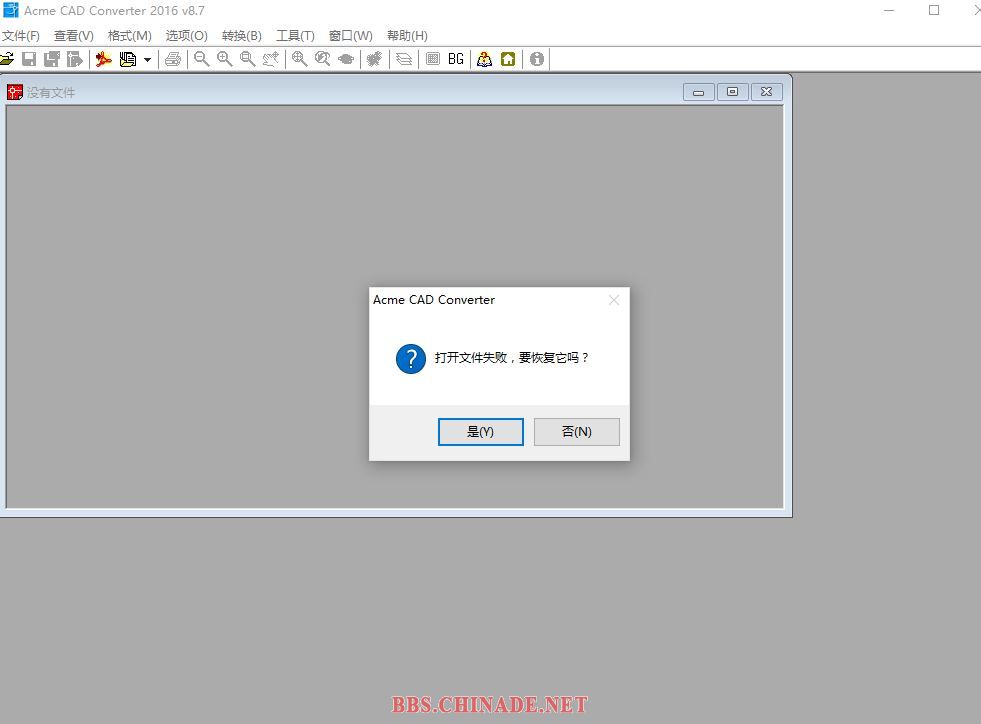Click the 没有文件 window document icon
981x724 pixels.
coord(14,93)
